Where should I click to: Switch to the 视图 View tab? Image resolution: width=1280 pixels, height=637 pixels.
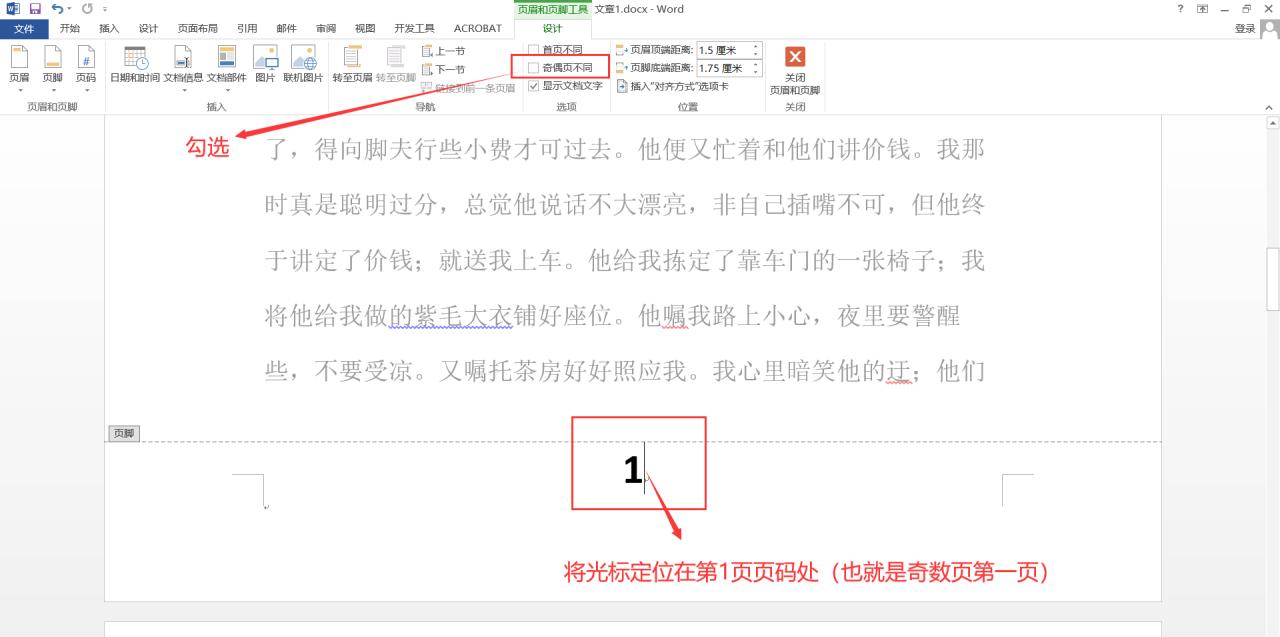365,29
